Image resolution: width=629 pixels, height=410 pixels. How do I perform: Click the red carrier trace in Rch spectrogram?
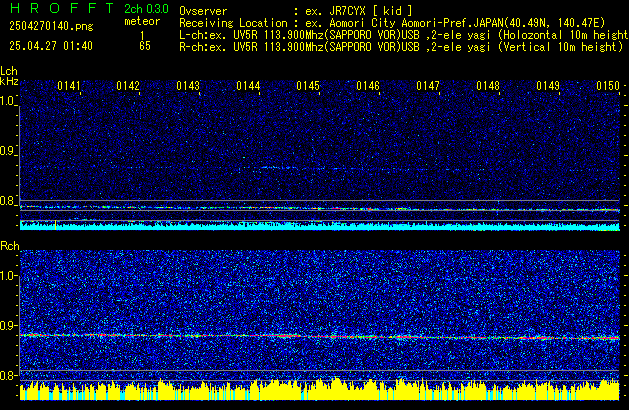(x=320, y=336)
